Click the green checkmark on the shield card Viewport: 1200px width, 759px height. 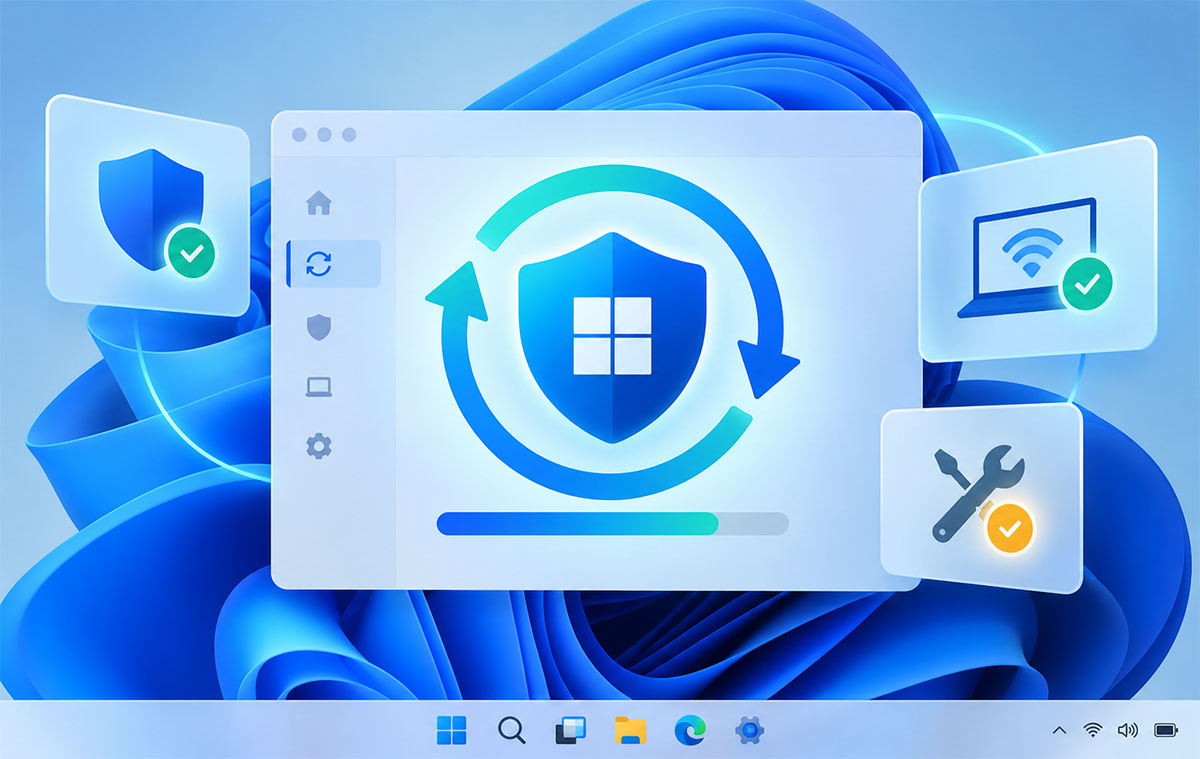(190, 251)
